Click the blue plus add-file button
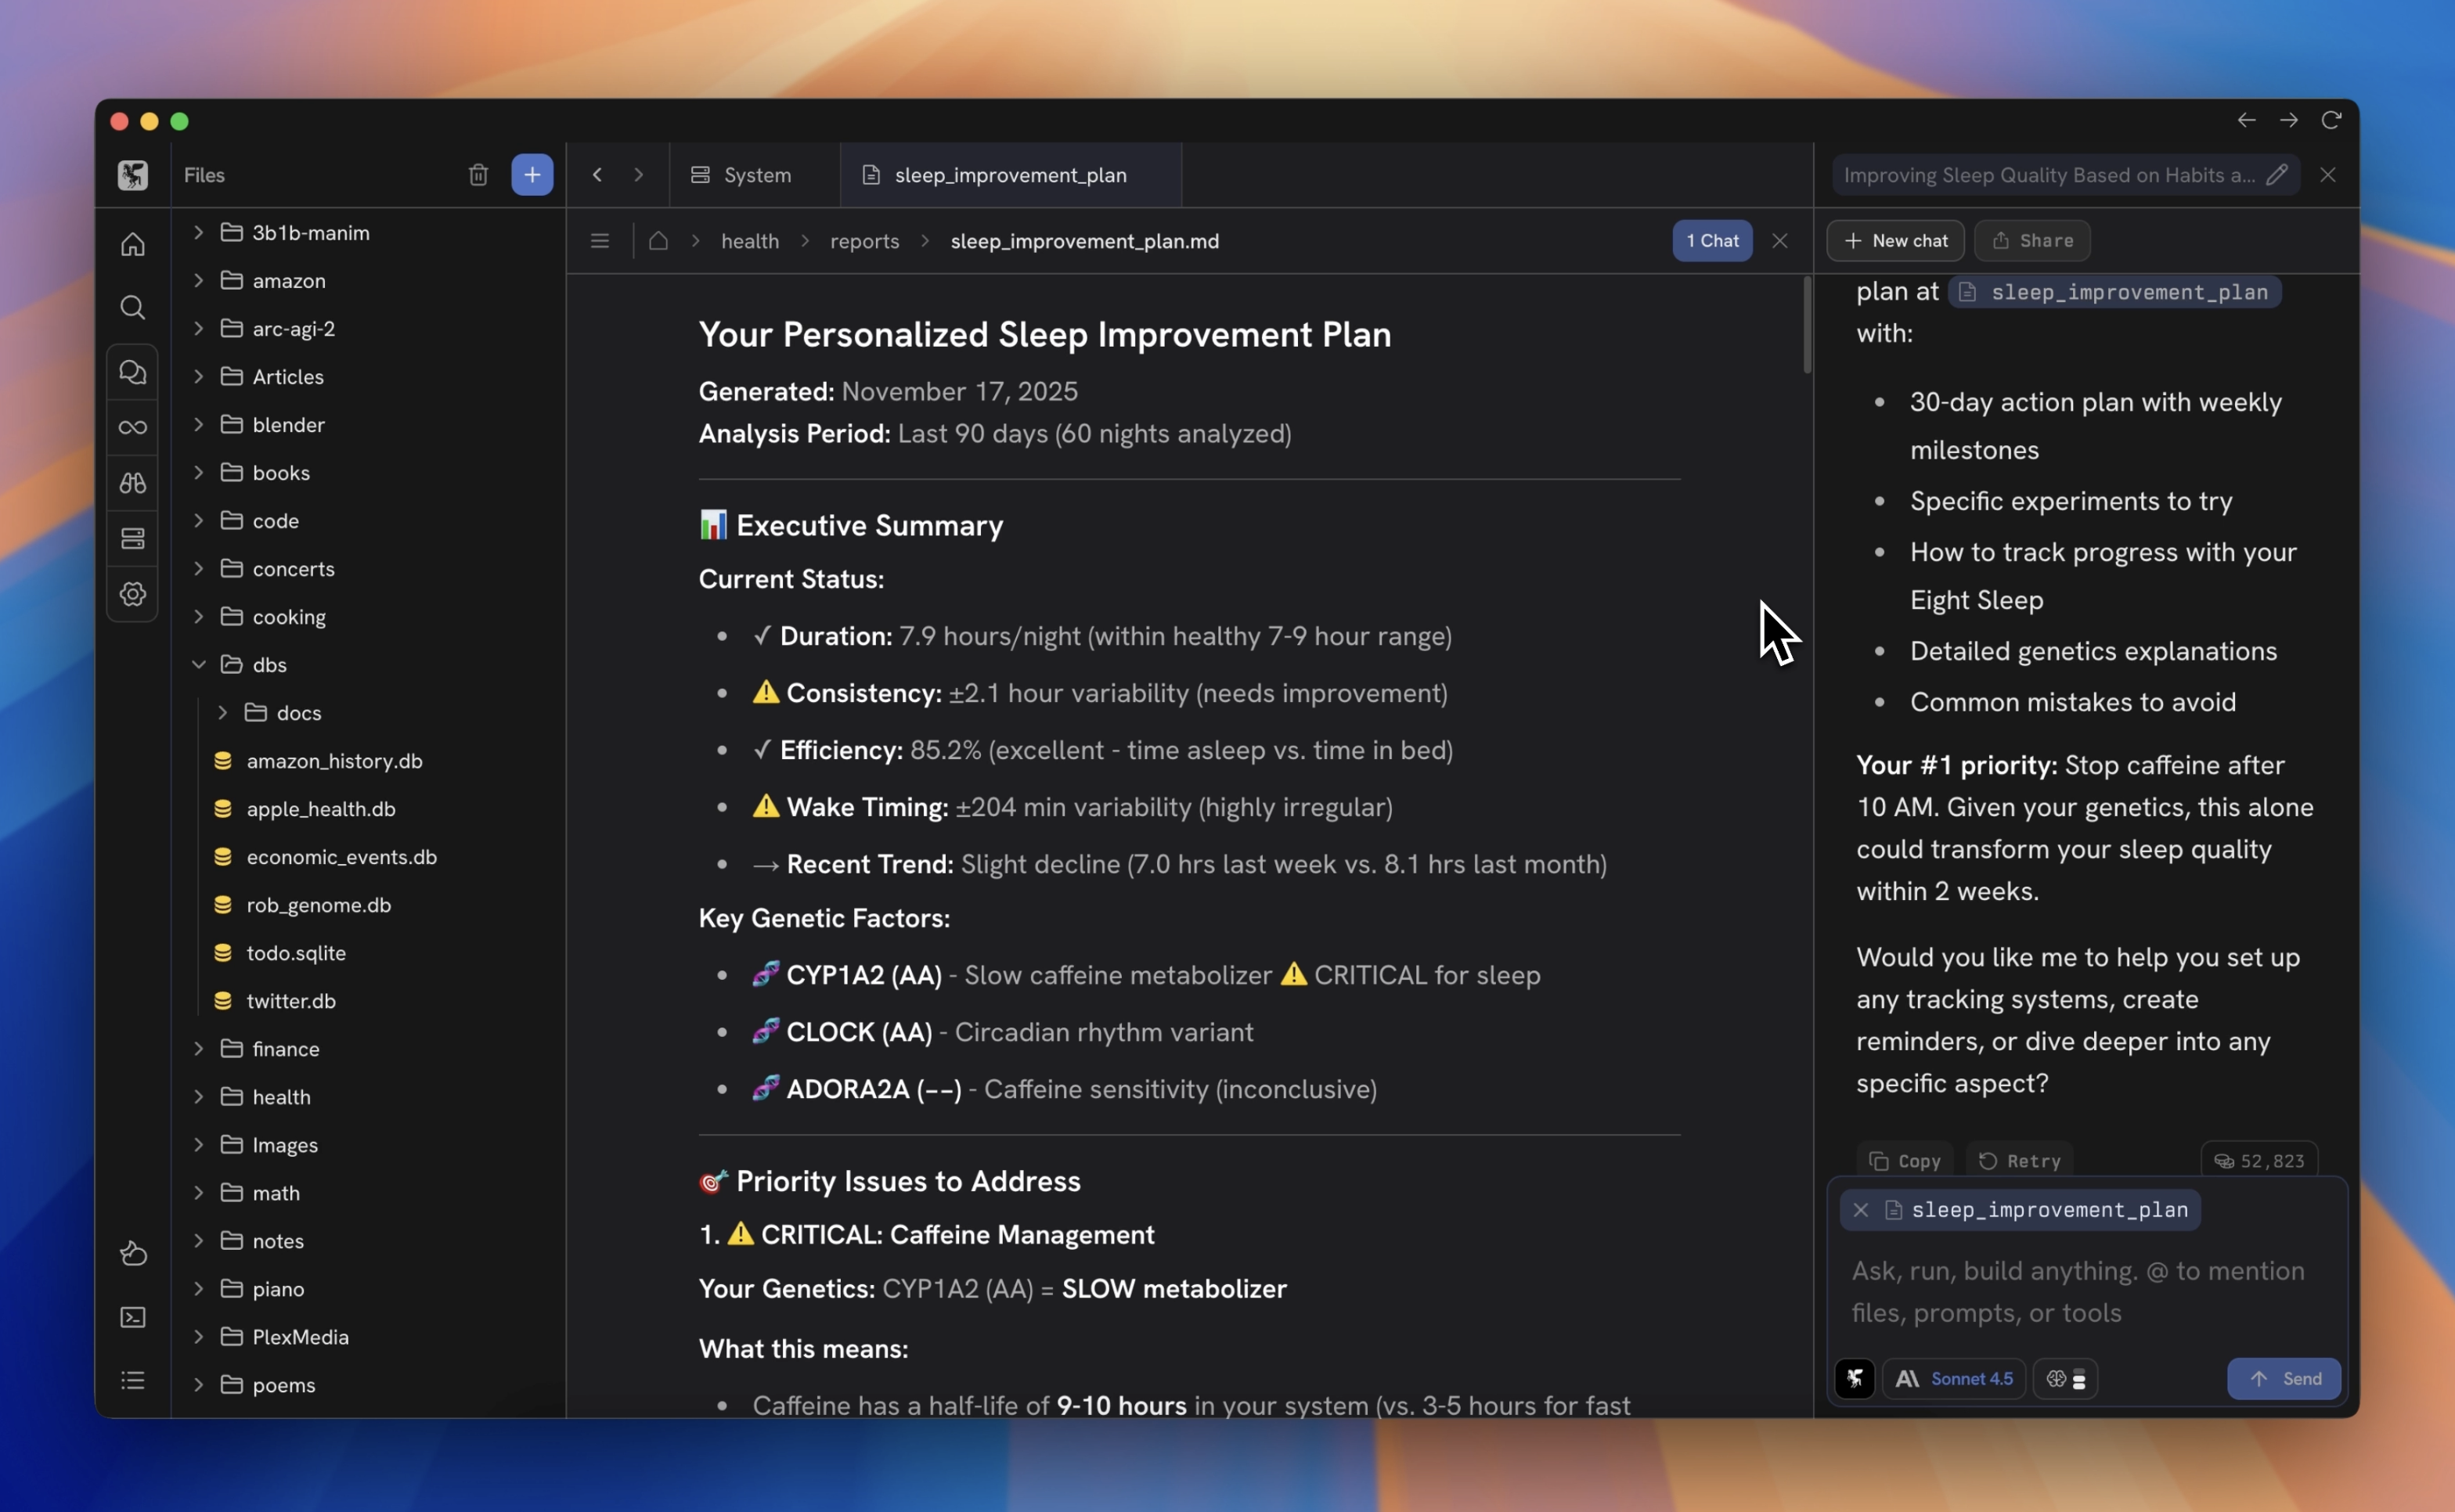The width and height of the screenshot is (2455, 1512). click(x=532, y=175)
